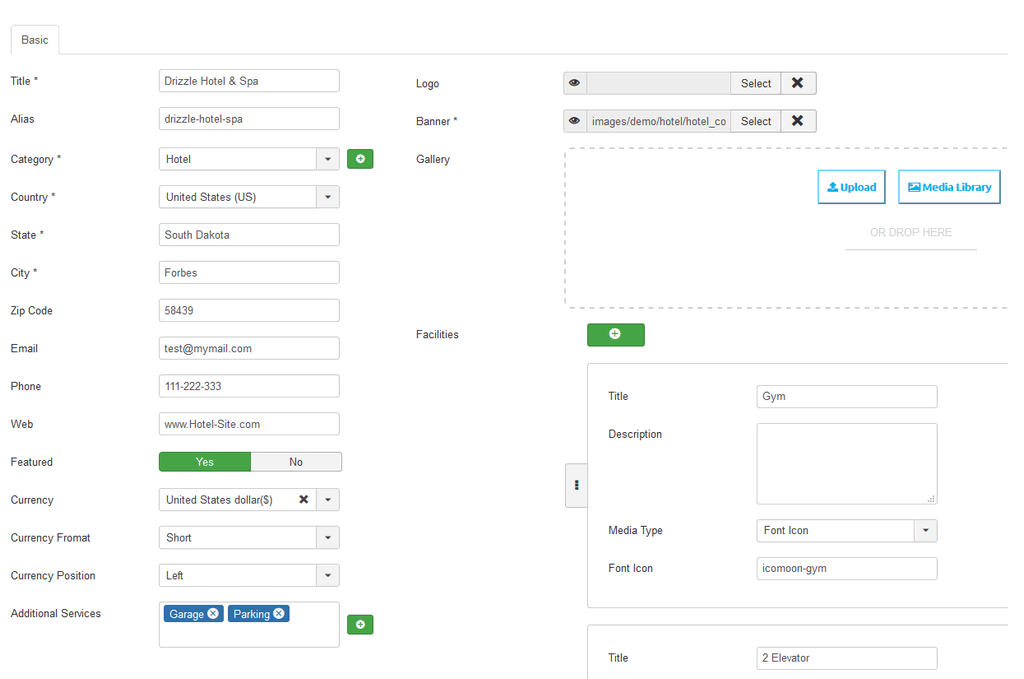Click the green add Additional Services button
This screenshot has width=1024, height=679.
point(360,625)
